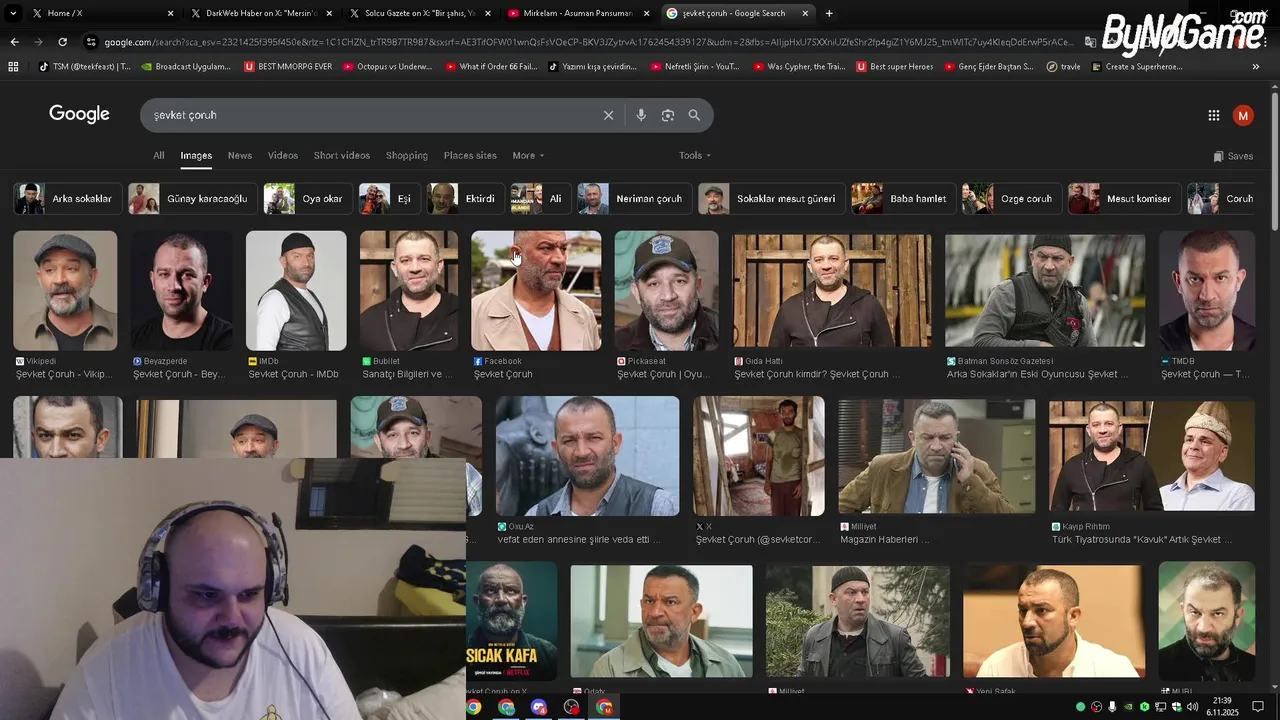Filter by Günay karacaoğlu chip
1280x720 pixels.
tap(193, 199)
